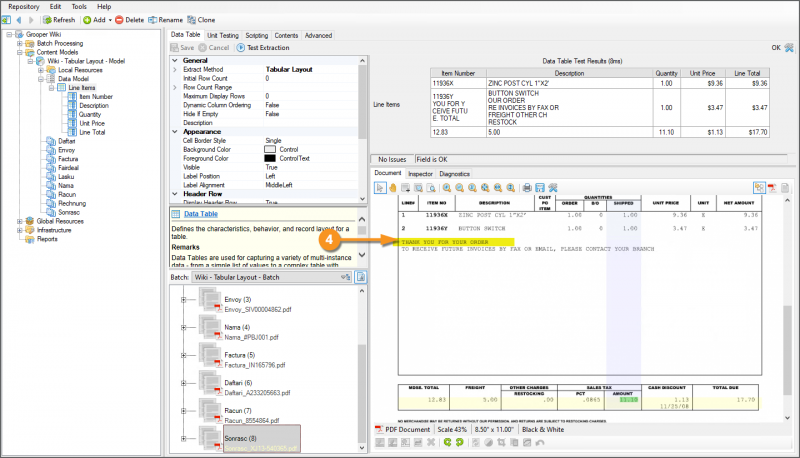Expand the Infrastructure tree node
The width and height of the screenshot is (800, 458).
tap(20, 231)
